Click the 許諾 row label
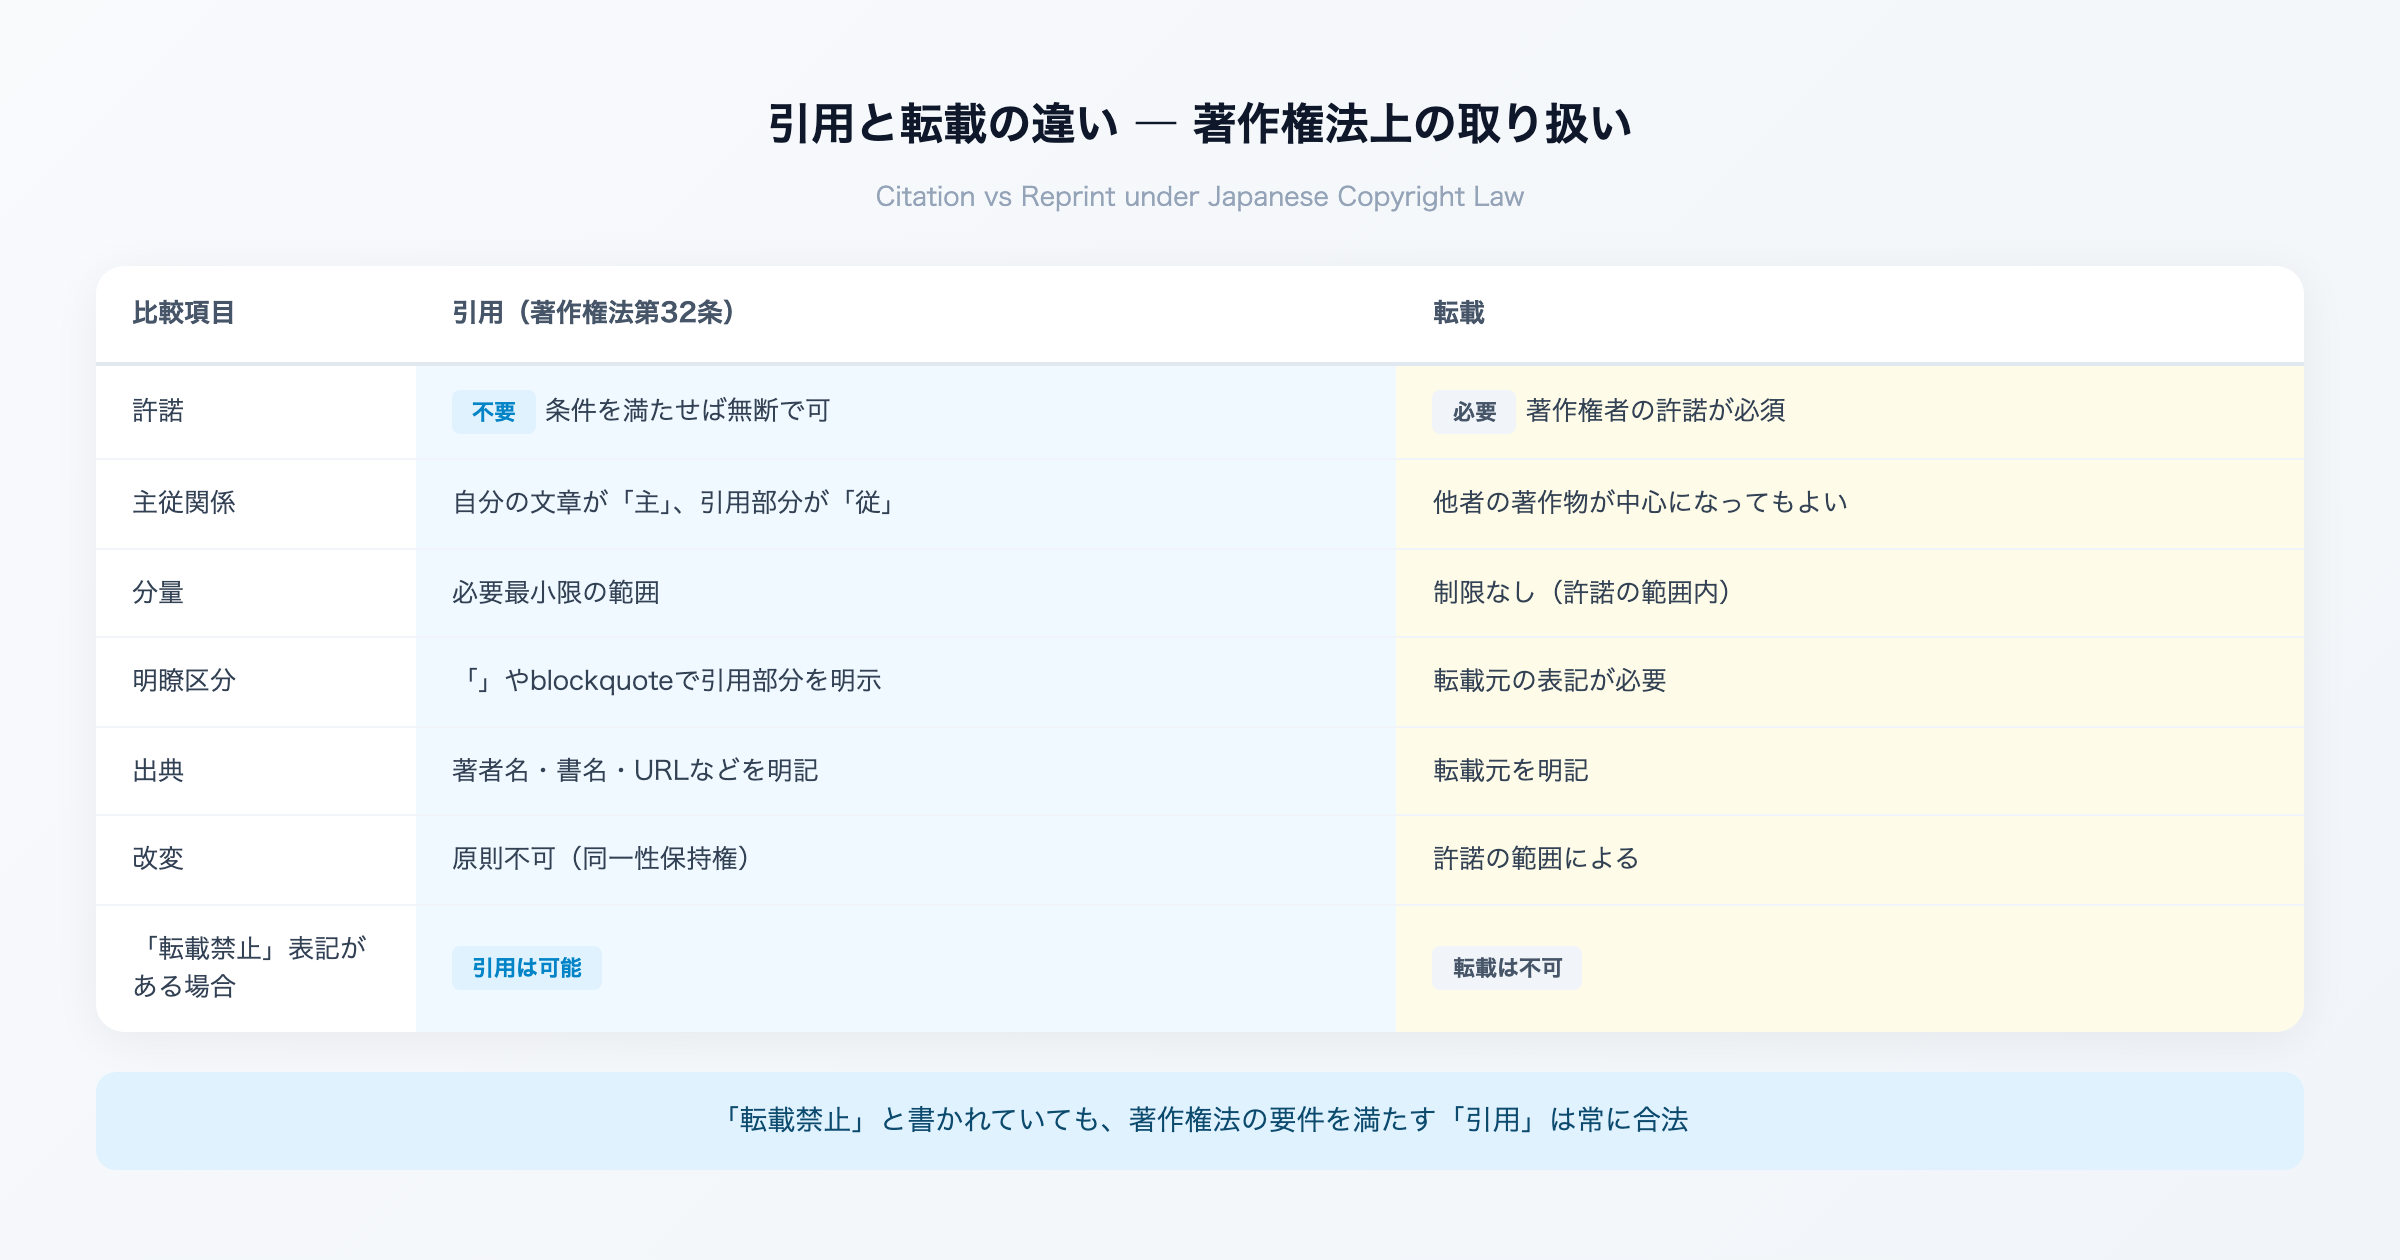The height and width of the screenshot is (1260, 2400). tap(158, 411)
